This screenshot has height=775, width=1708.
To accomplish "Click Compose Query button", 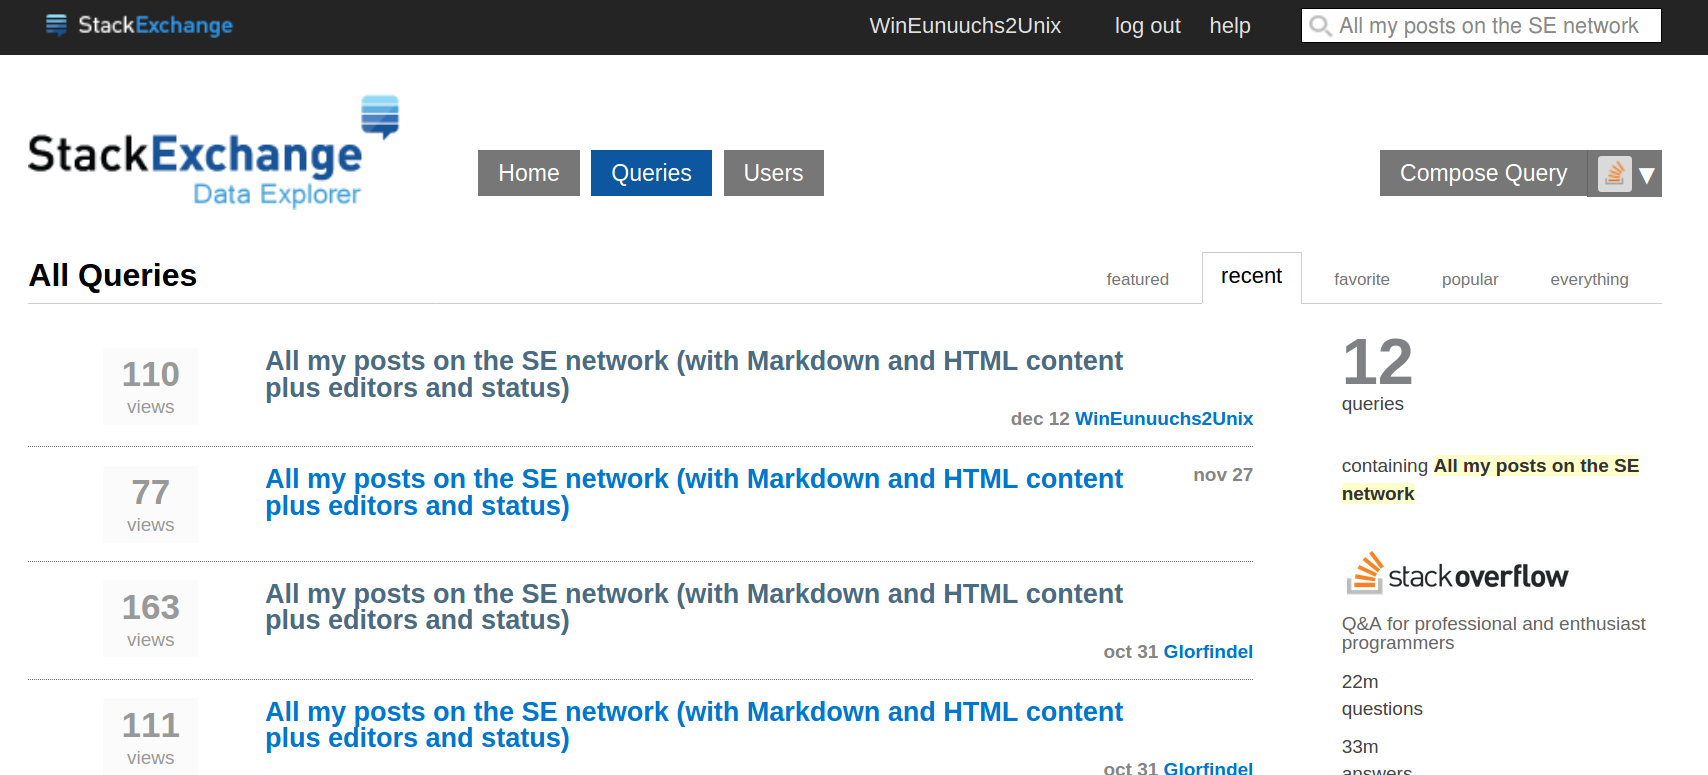I will coord(1483,173).
